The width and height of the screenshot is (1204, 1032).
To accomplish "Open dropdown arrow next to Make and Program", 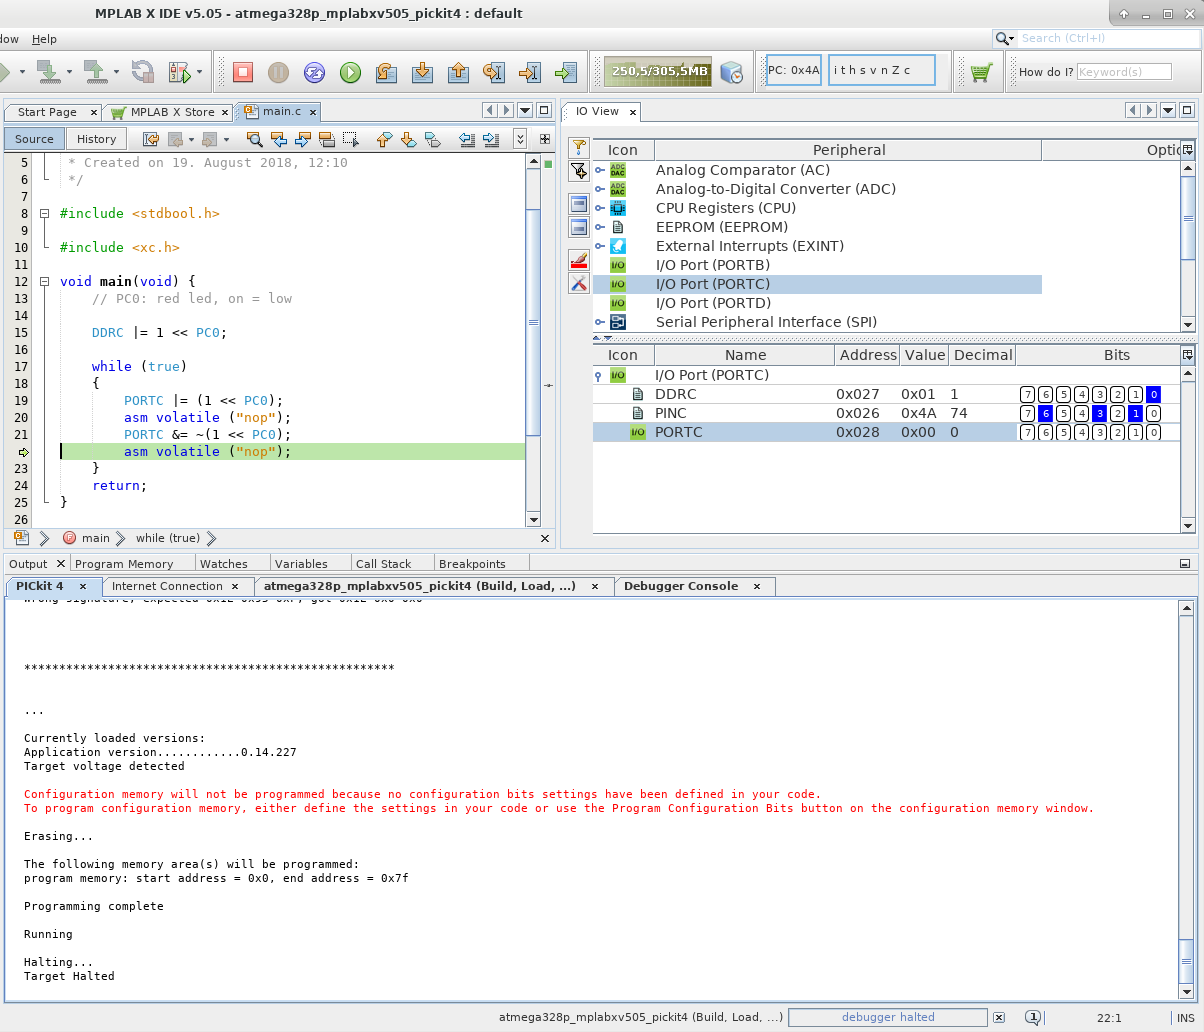I will [69, 72].
